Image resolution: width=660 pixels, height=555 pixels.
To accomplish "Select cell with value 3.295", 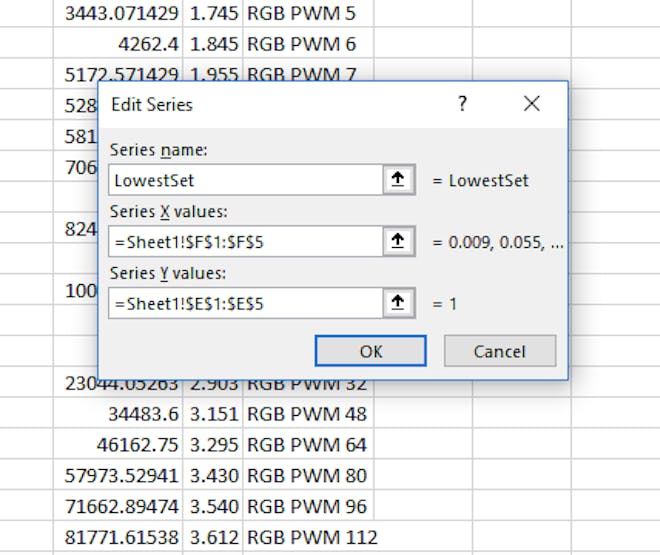I will (x=213, y=445).
